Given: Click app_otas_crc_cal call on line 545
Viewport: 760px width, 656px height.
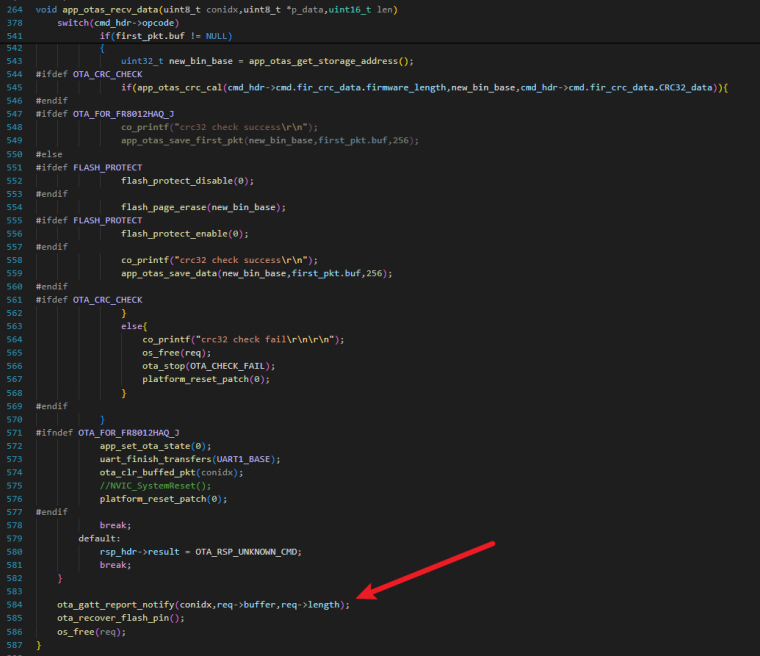Looking at the screenshot, I should (424, 88).
